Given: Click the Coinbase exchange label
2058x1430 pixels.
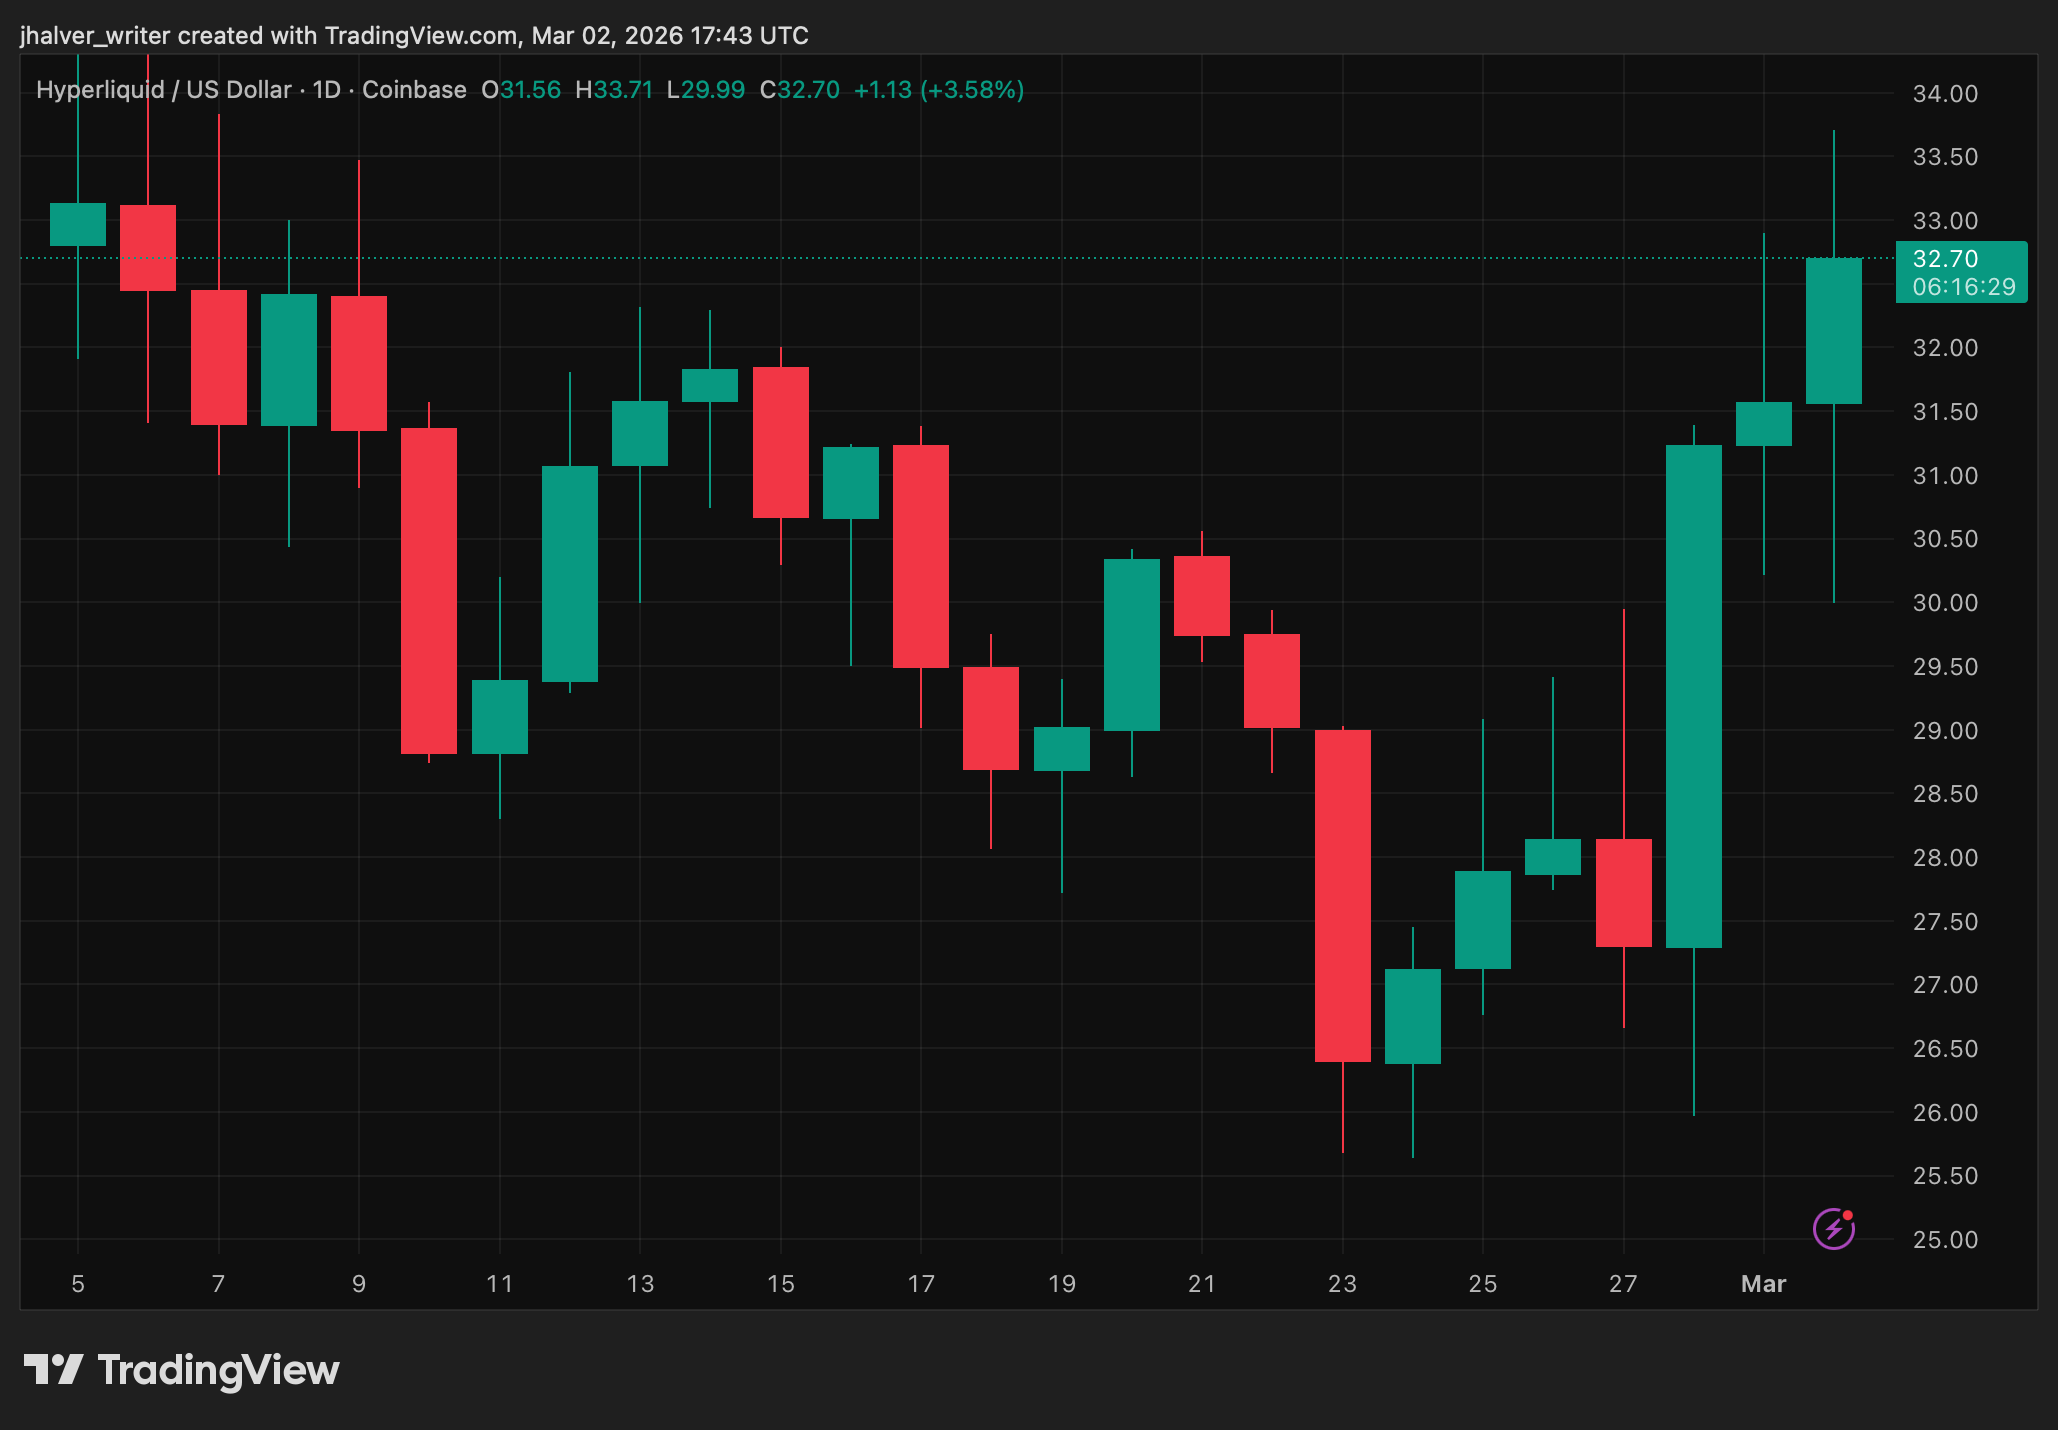Looking at the screenshot, I should click(414, 90).
